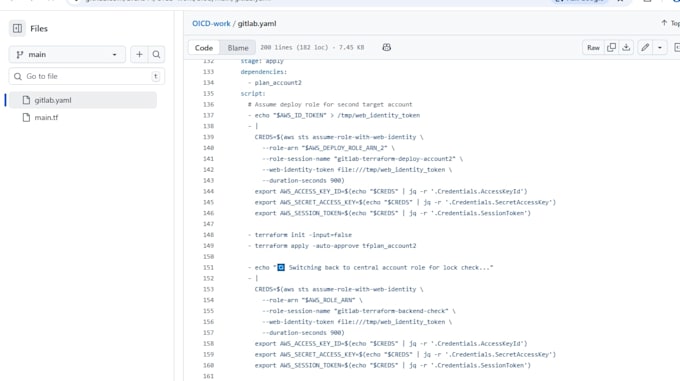
Task: Focus the Go to file search field
Action: click(x=87, y=76)
